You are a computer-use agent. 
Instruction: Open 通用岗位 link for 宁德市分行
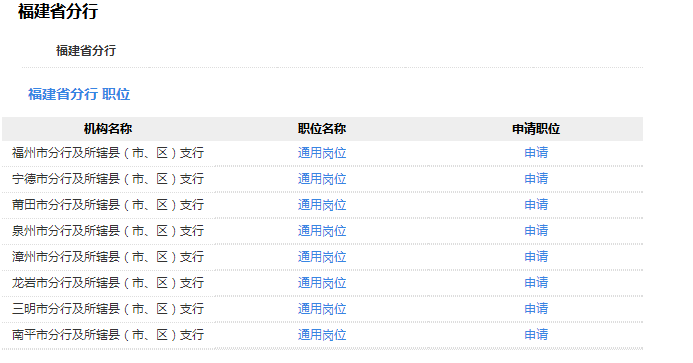coord(322,179)
